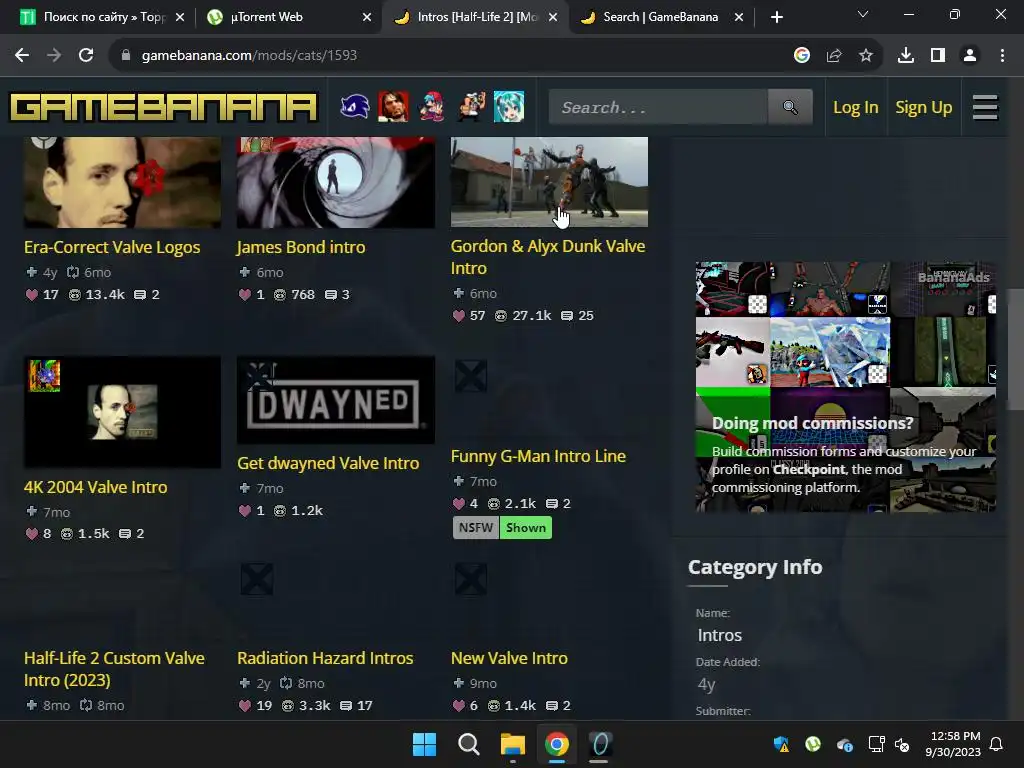Image resolution: width=1024 pixels, height=768 pixels.
Task: Click submitter avatar on 4K 2004 Valve Intro
Action: coord(44,376)
